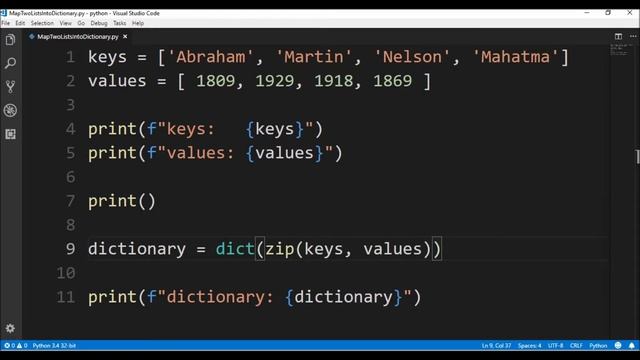This screenshot has height=360, width=640.
Task: Open the File menu
Action: tap(6, 23)
